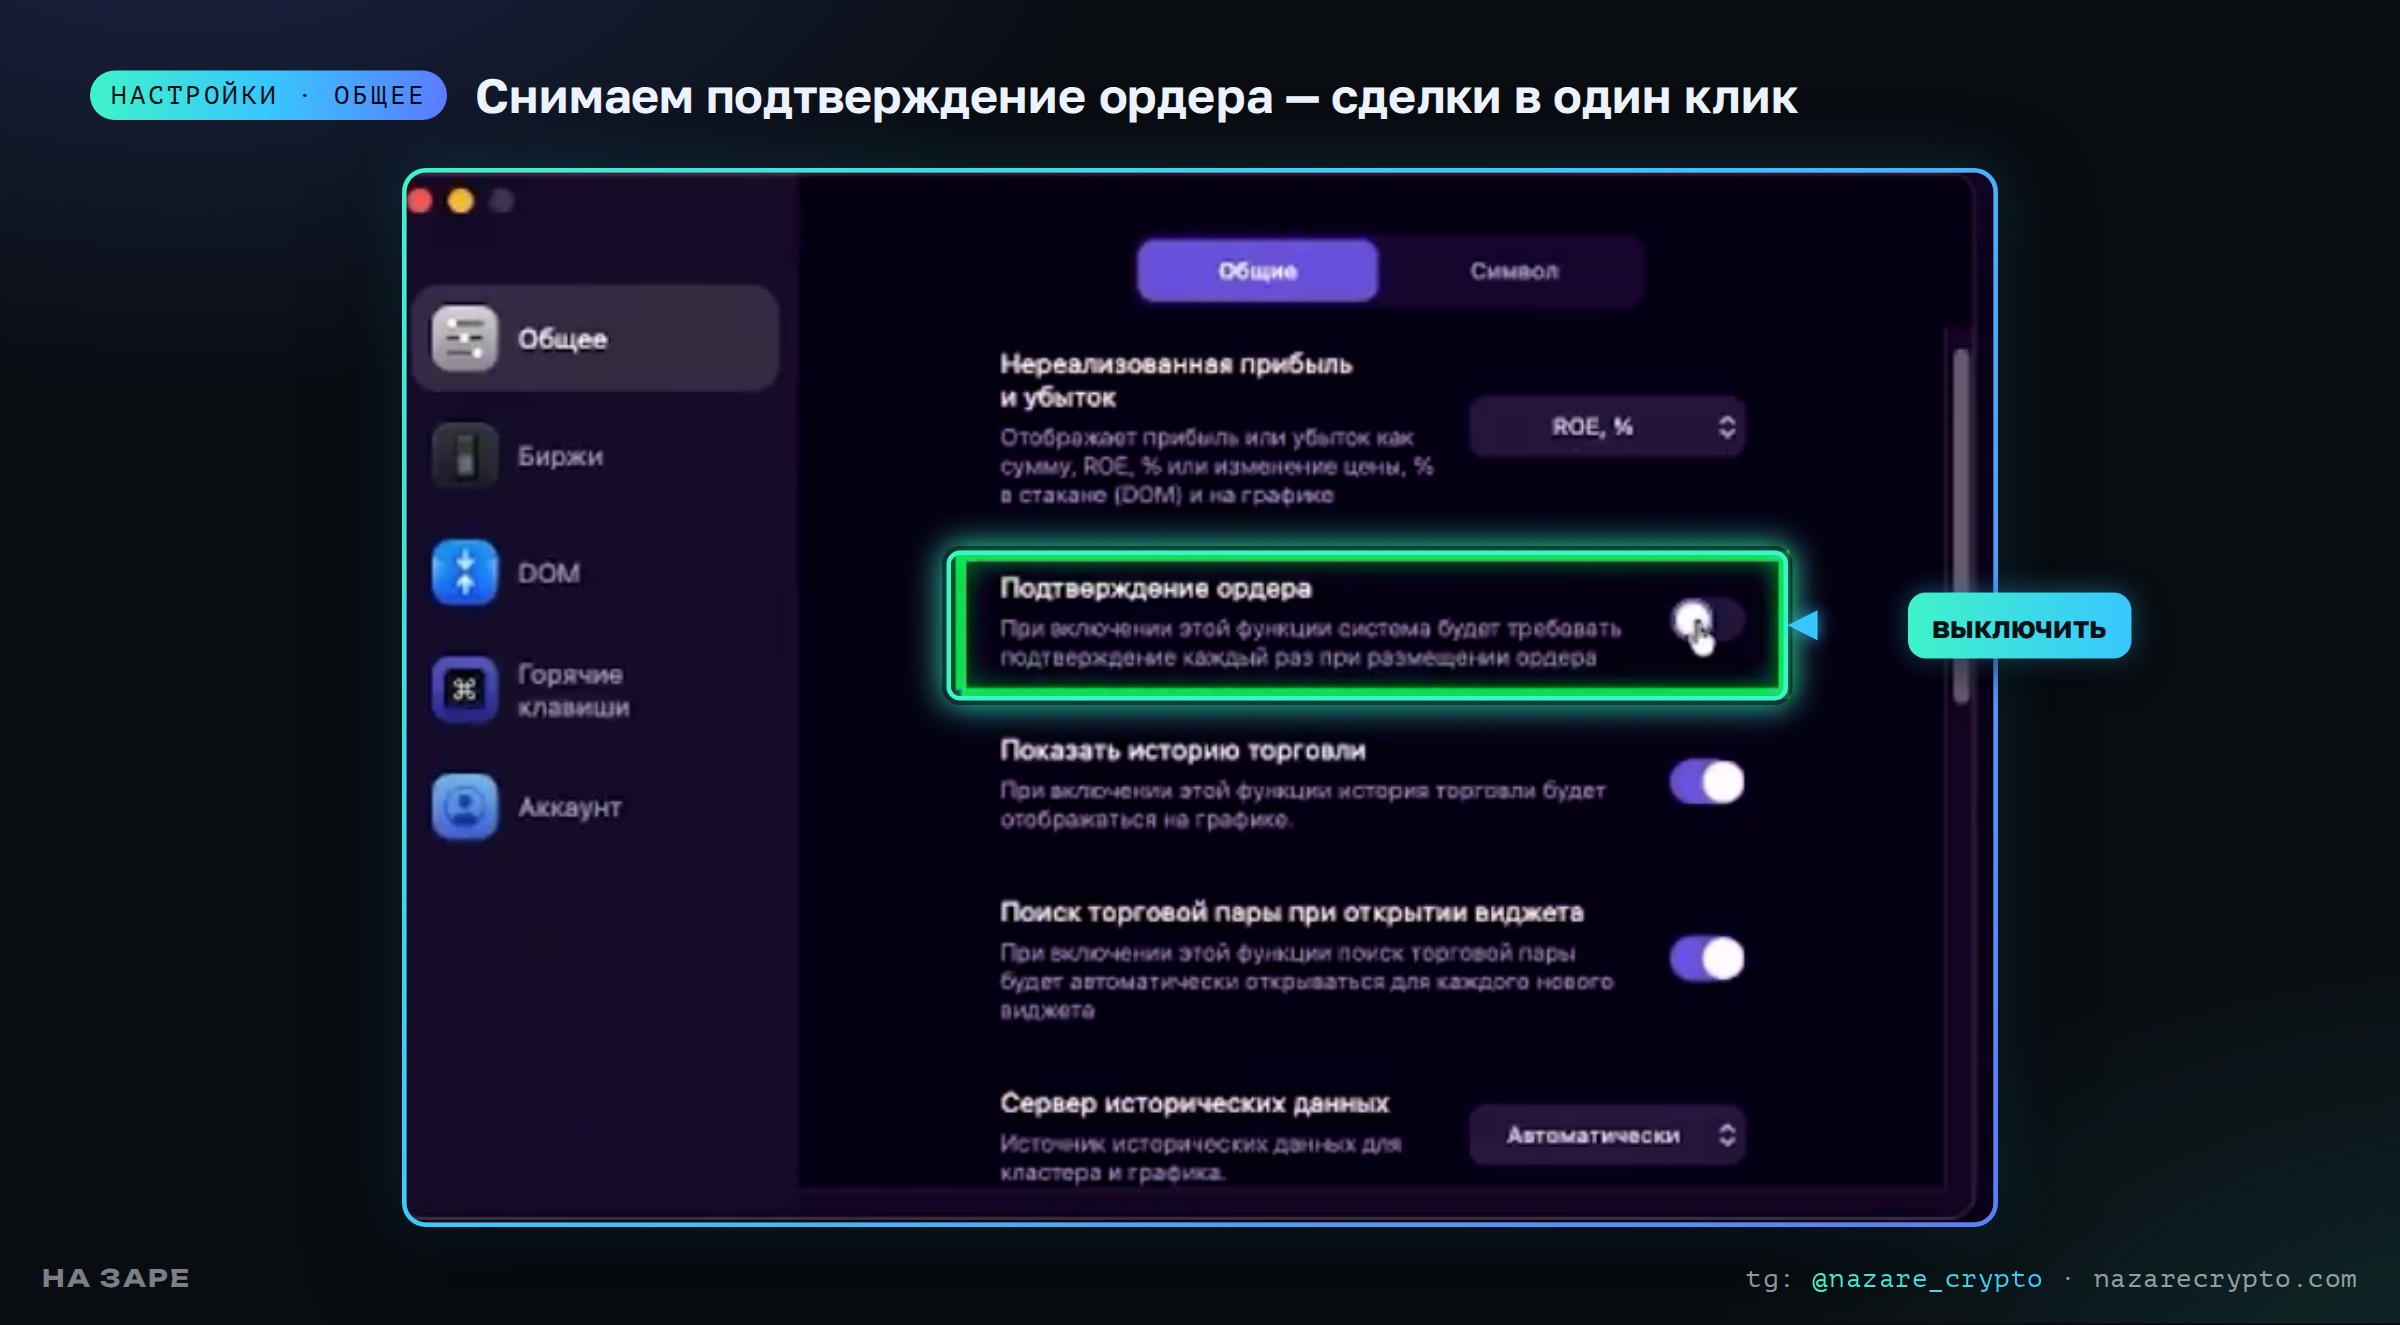Click the yellow minimize window button

461,201
